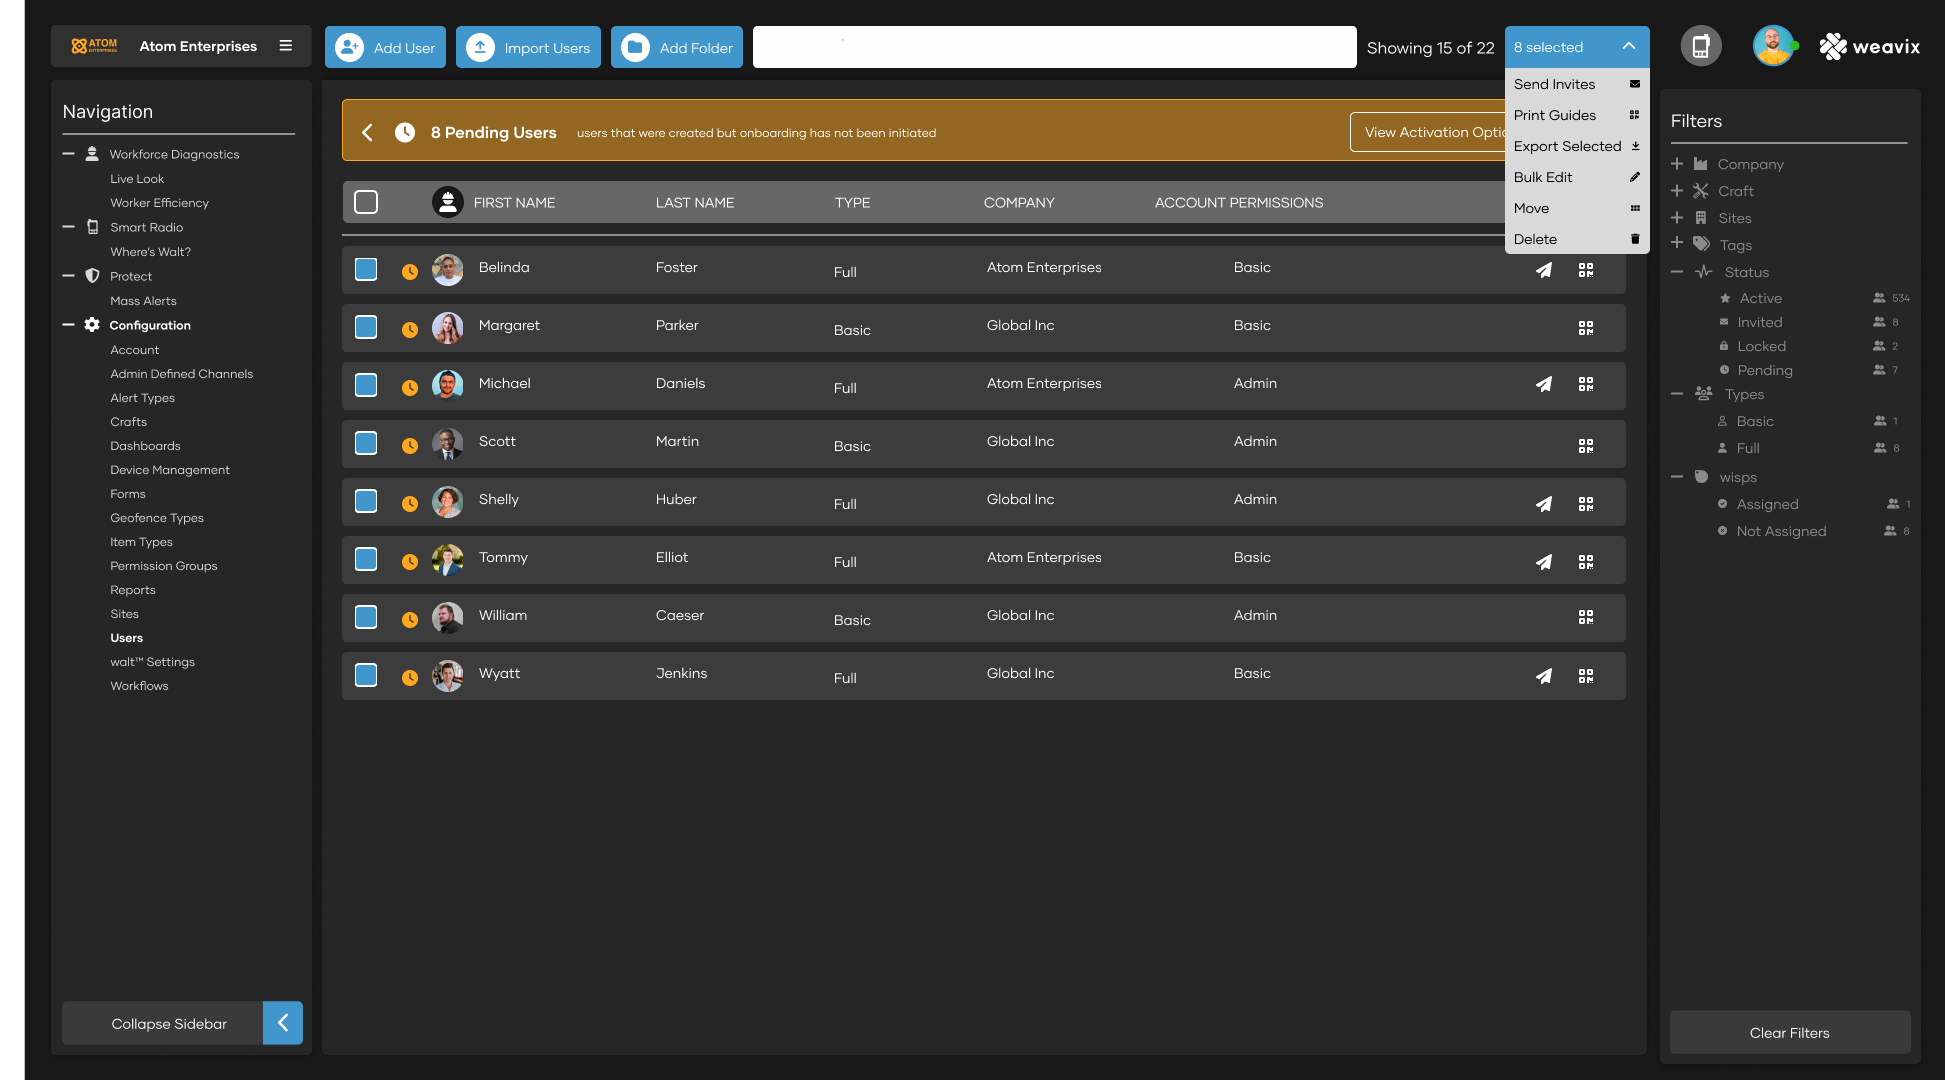Uncheck the checkbox for Michael Daniels

(366, 385)
